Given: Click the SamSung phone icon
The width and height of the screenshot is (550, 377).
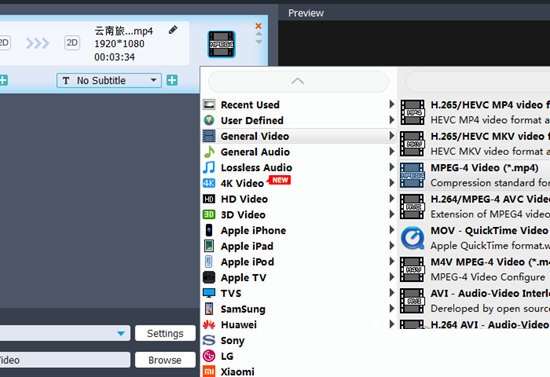Looking at the screenshot, I should pyautogui.click(x=209, y=309).
